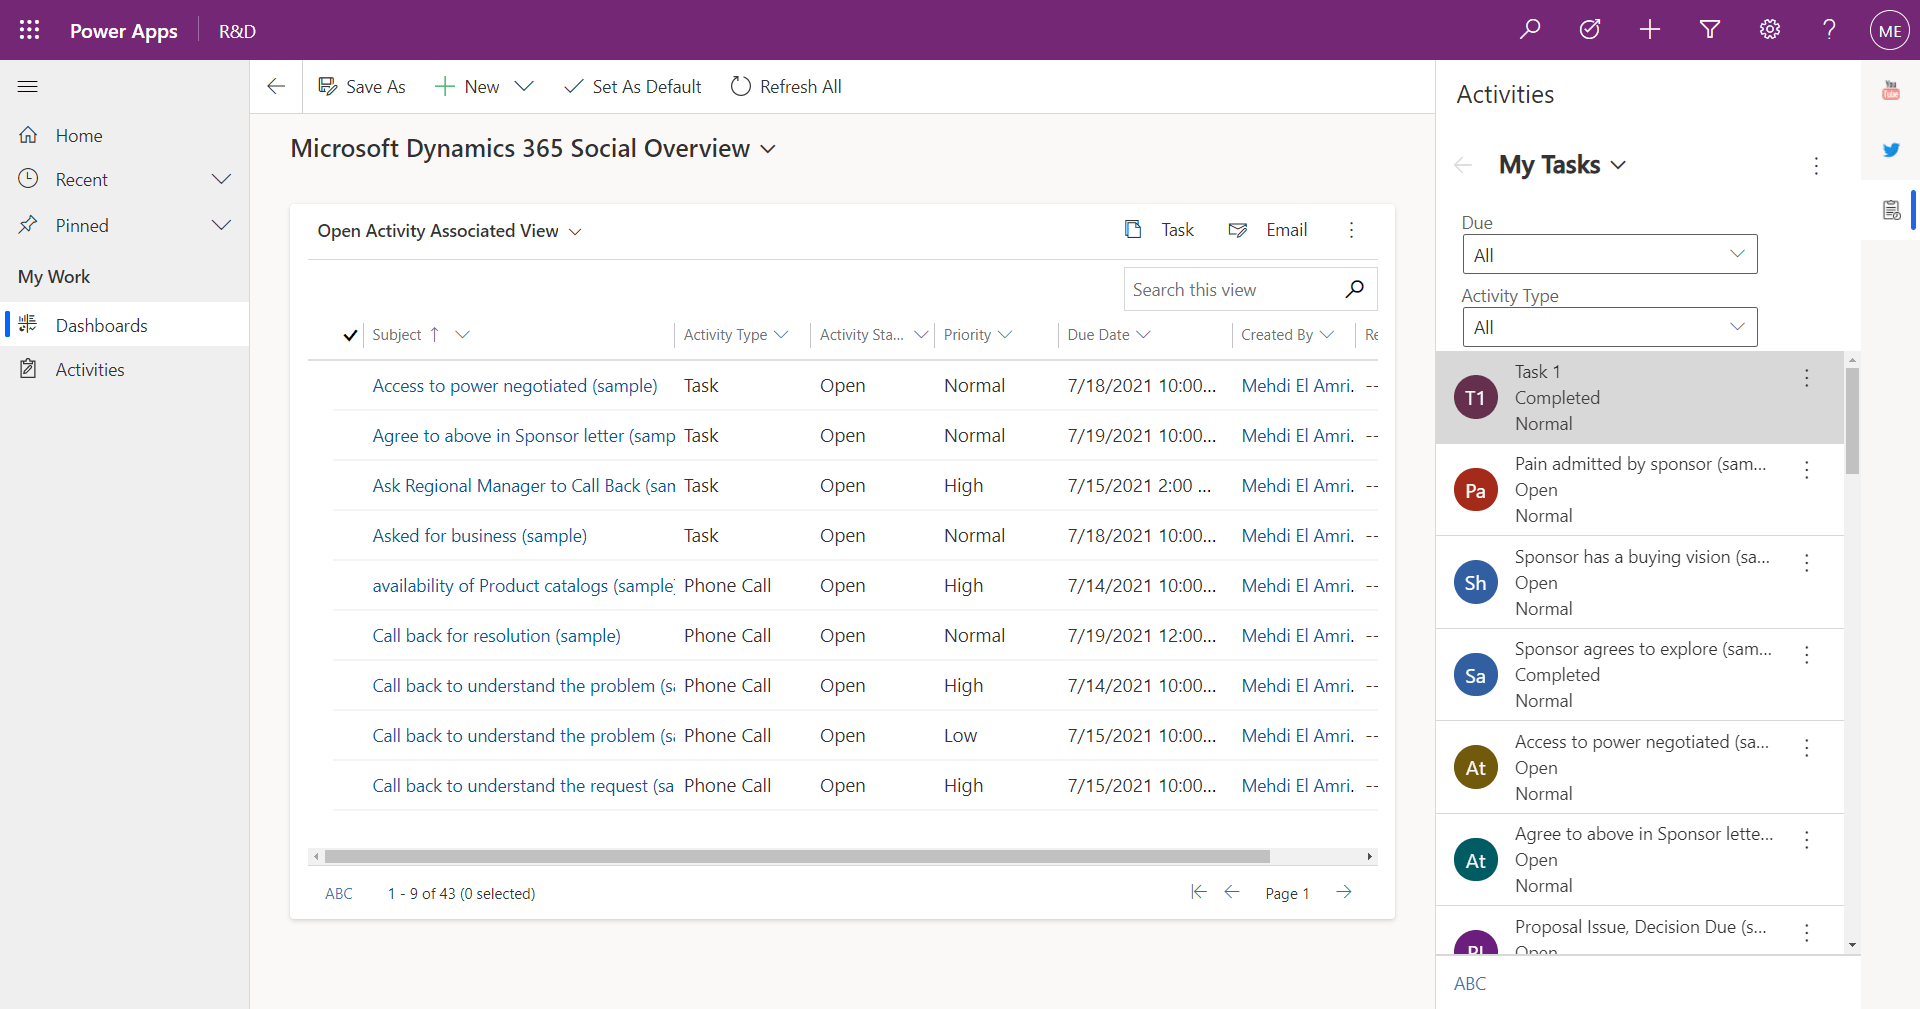Image resolution: width=1920 pixels, height=1009 pixels.
Task: Expand the Activity Type dropdown
Action: tap(1609, 327)
